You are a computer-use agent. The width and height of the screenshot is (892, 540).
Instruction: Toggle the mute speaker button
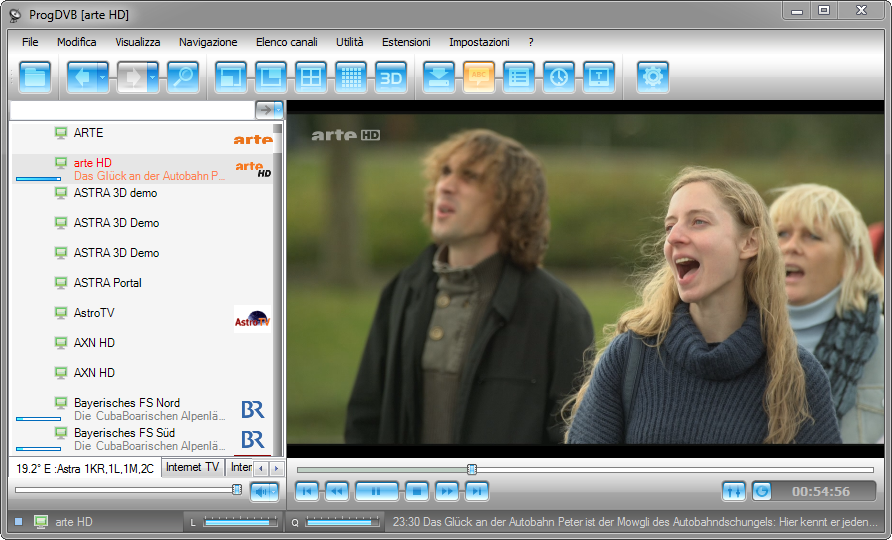(261, 492)
